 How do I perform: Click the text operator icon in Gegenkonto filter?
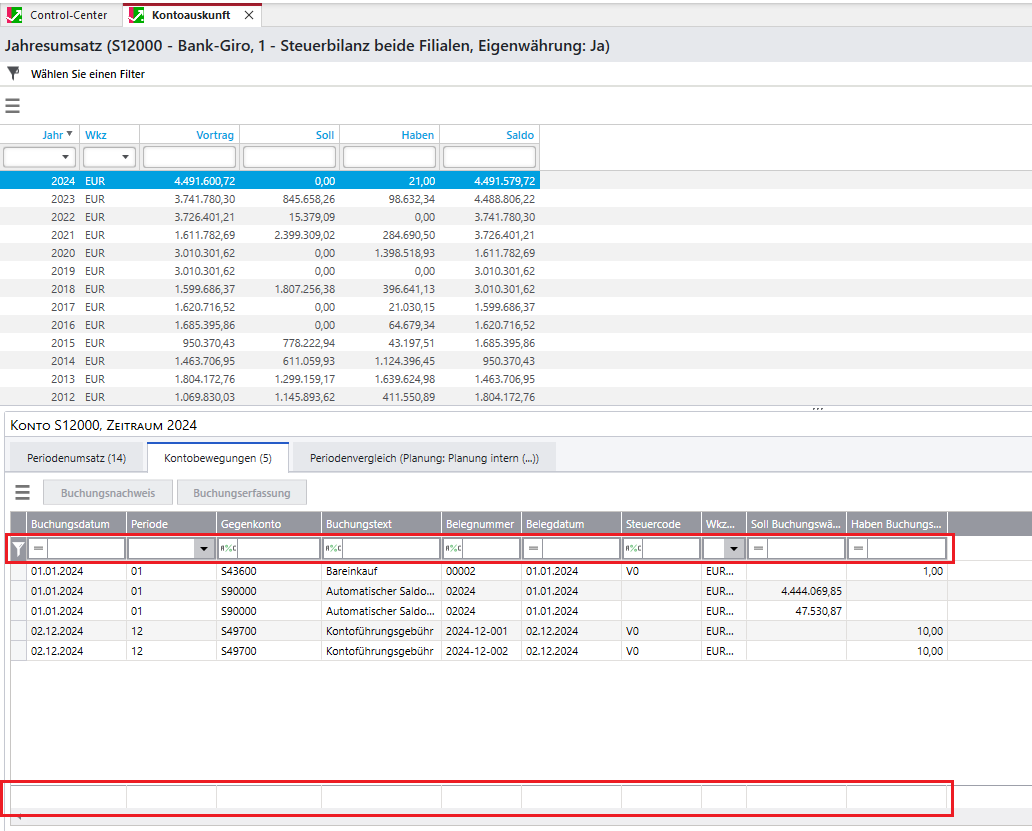228,548
